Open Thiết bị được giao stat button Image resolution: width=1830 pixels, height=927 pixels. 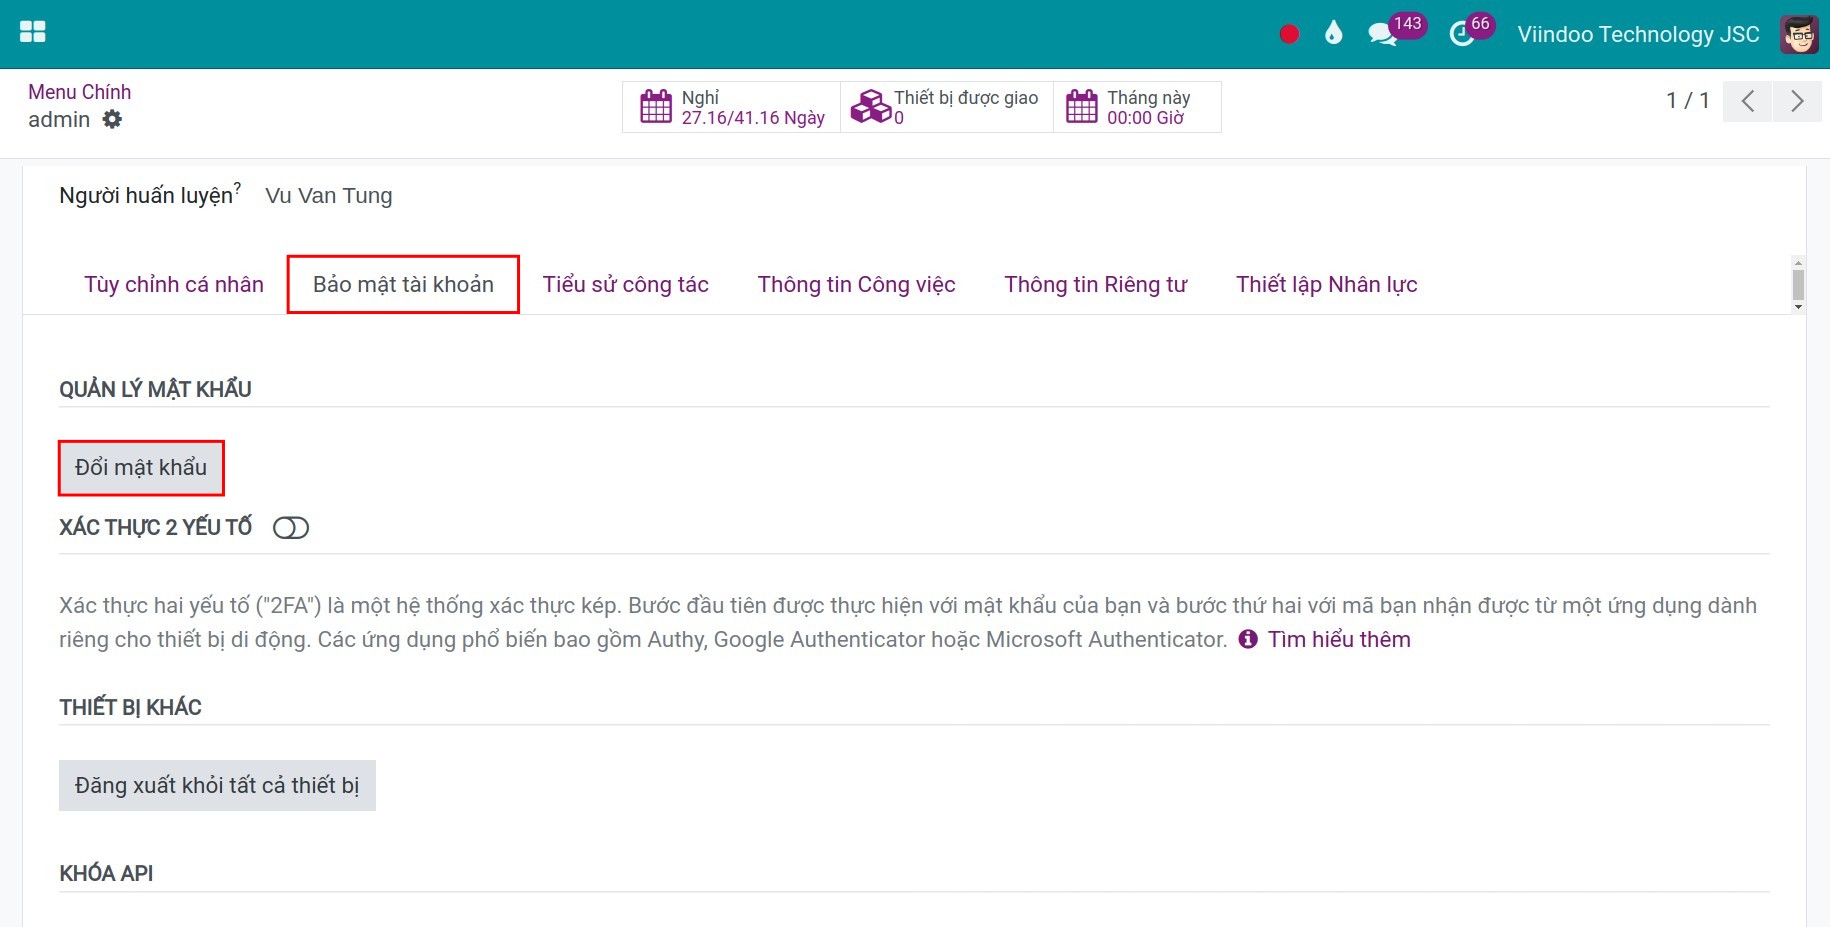pyautogui.click(x=946, y=107)
